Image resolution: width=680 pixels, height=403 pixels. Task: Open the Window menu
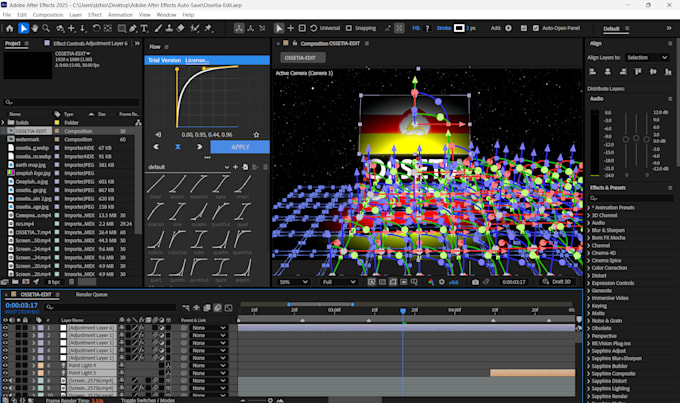(x=166, y=15)
